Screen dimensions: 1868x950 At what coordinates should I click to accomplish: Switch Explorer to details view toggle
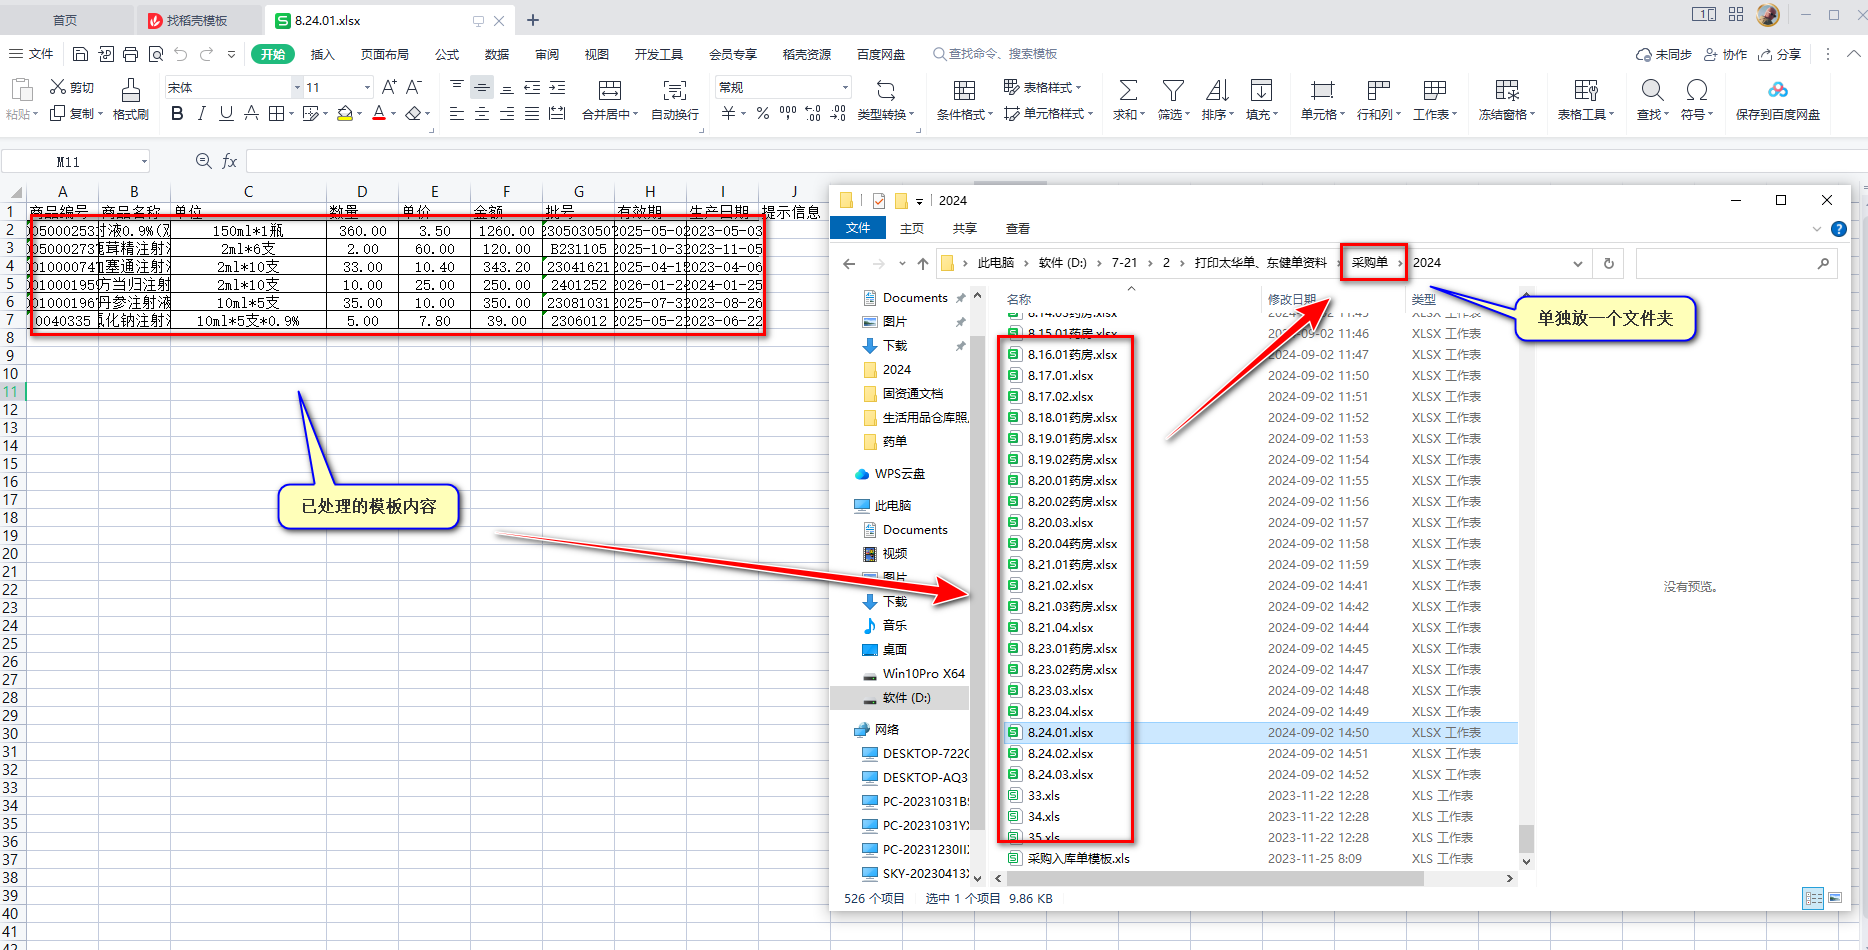[1813, 898]
